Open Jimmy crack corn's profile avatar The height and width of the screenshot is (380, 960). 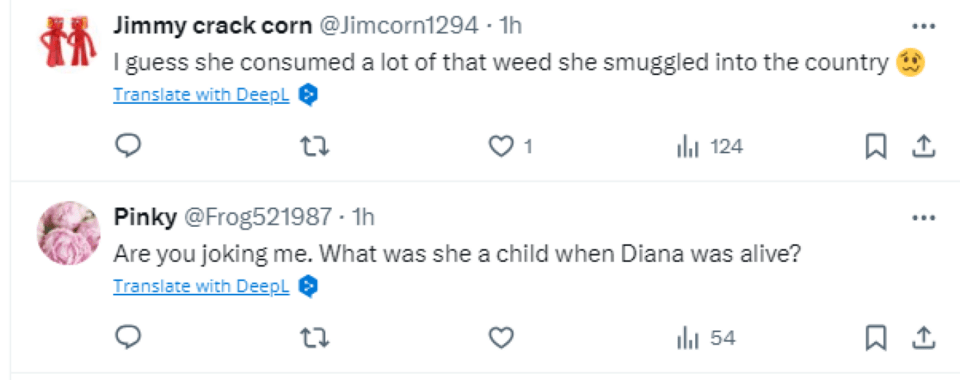[x=68, y=41]
